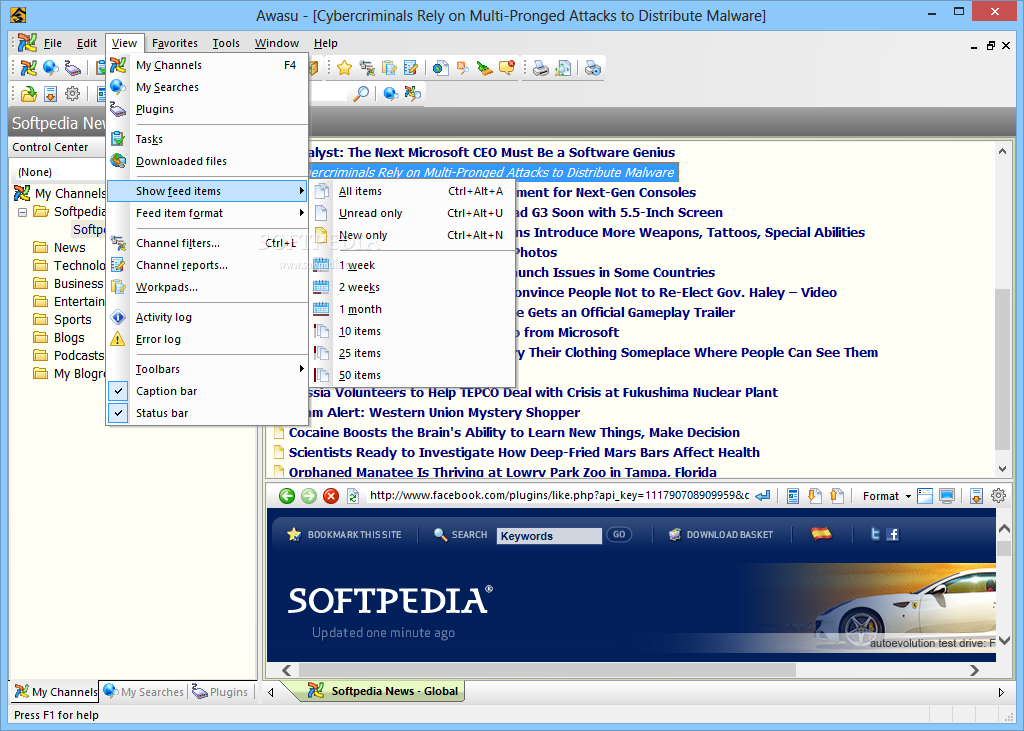1024x731 pixels.
Task: Open the Edit menu
Action: click(87, 43)
